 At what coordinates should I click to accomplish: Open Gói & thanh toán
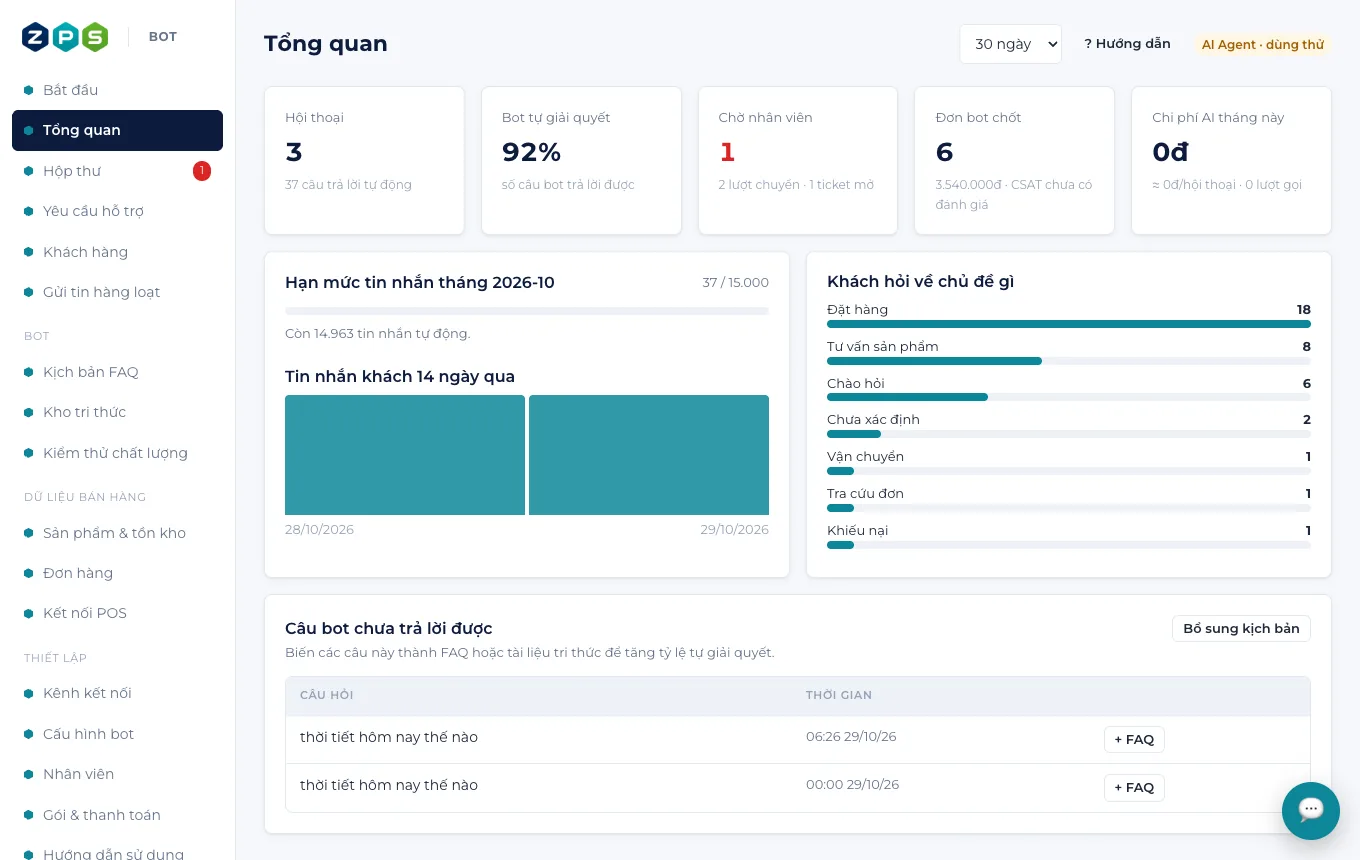click(x=117, y=815)
